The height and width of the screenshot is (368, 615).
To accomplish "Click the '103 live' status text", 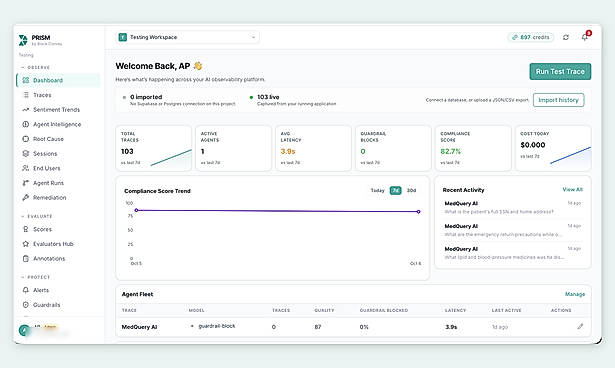I will (x=268, y=97).
